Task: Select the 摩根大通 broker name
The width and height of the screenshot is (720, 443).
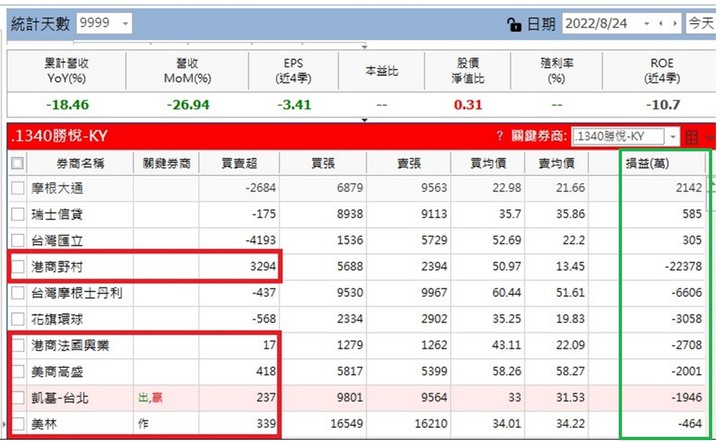Action: pyautogui.click(x=57, y=188)
